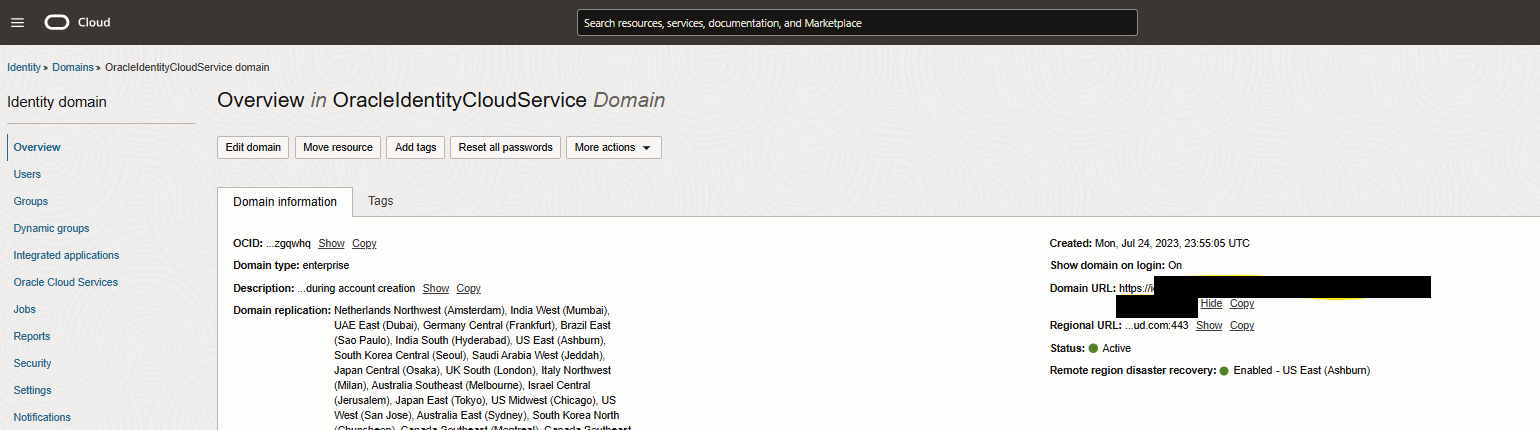Open Dynamic groups in the sidebar
Viewport: 1540px width, 430px height.
coord(51,228)
